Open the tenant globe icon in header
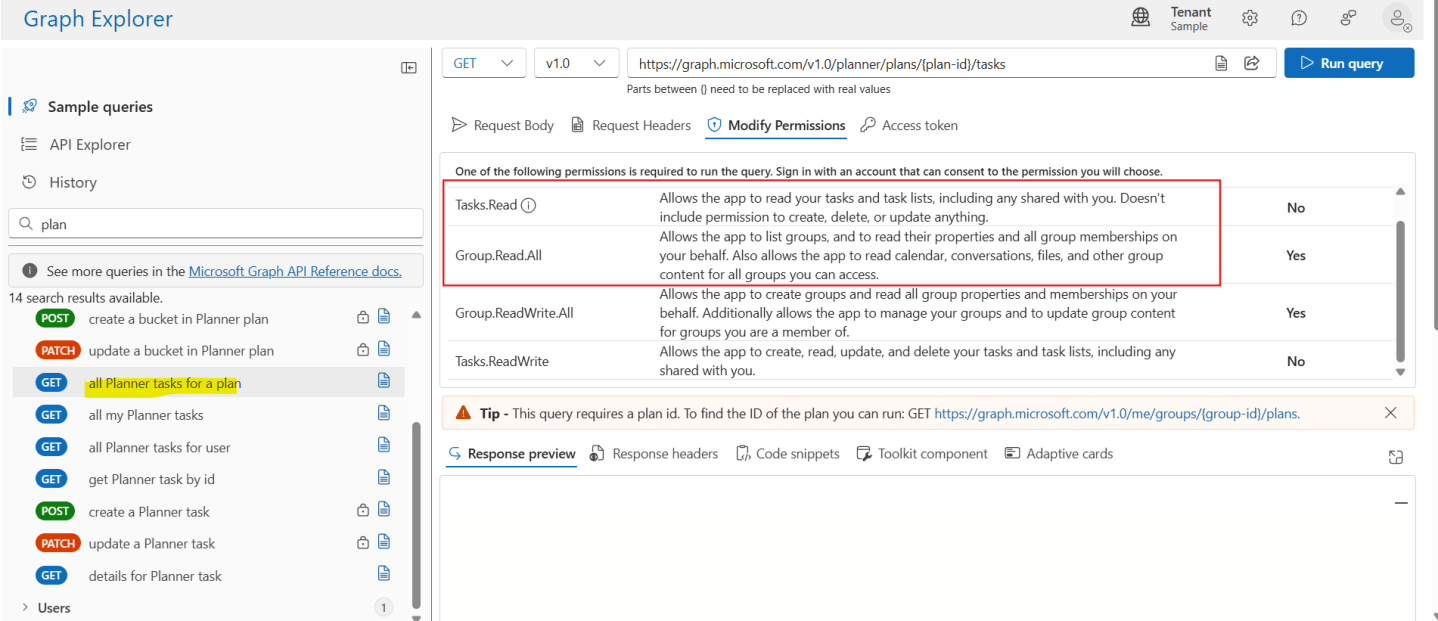This screenshot has width=1438, height=621. click(1140, 17)
